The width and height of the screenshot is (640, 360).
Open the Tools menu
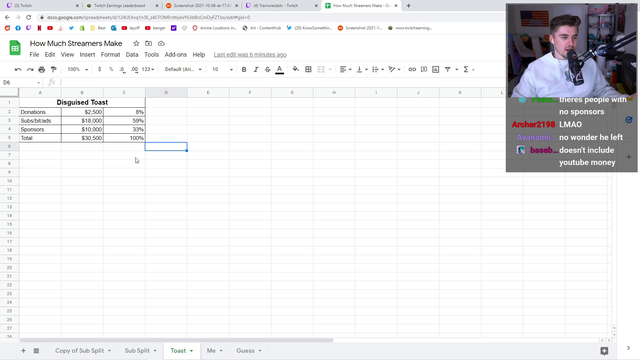151,55
